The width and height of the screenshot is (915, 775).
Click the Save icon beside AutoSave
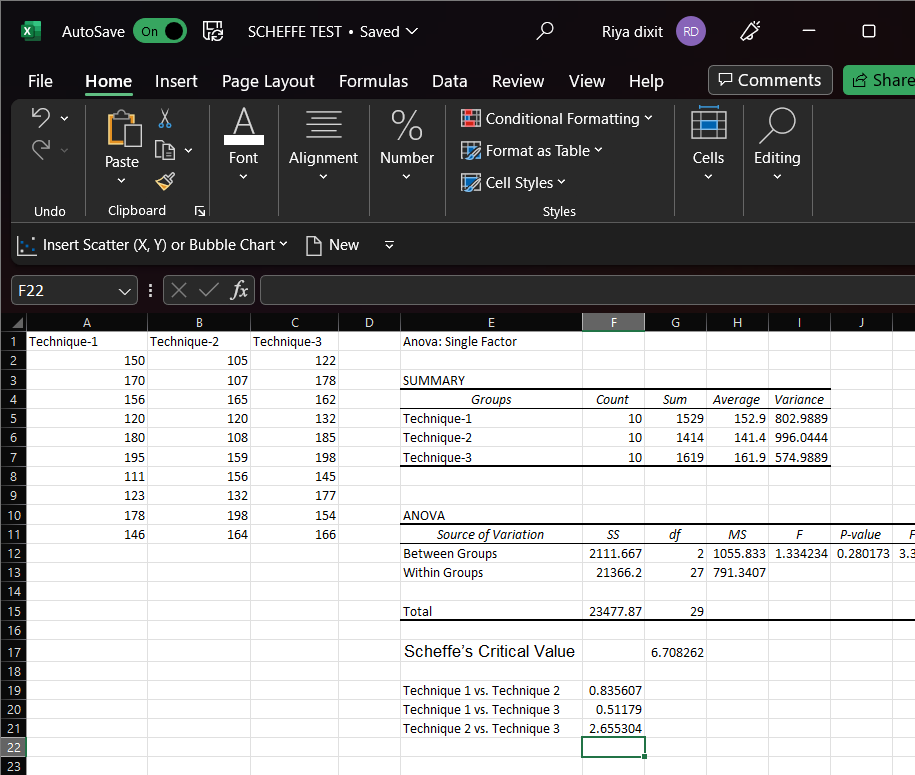(x=213, y=31)
